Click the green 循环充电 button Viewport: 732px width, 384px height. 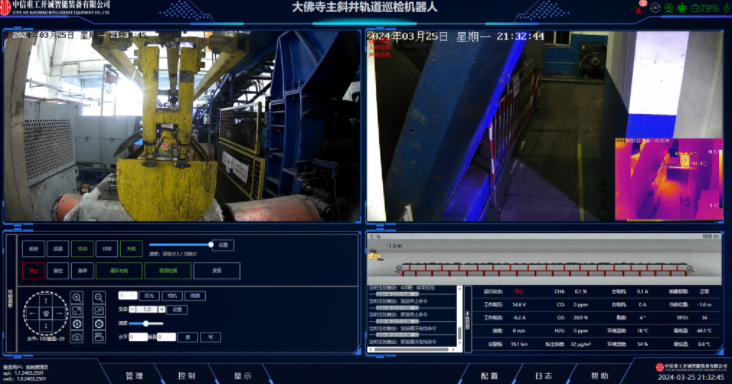[x=119, y=271]
